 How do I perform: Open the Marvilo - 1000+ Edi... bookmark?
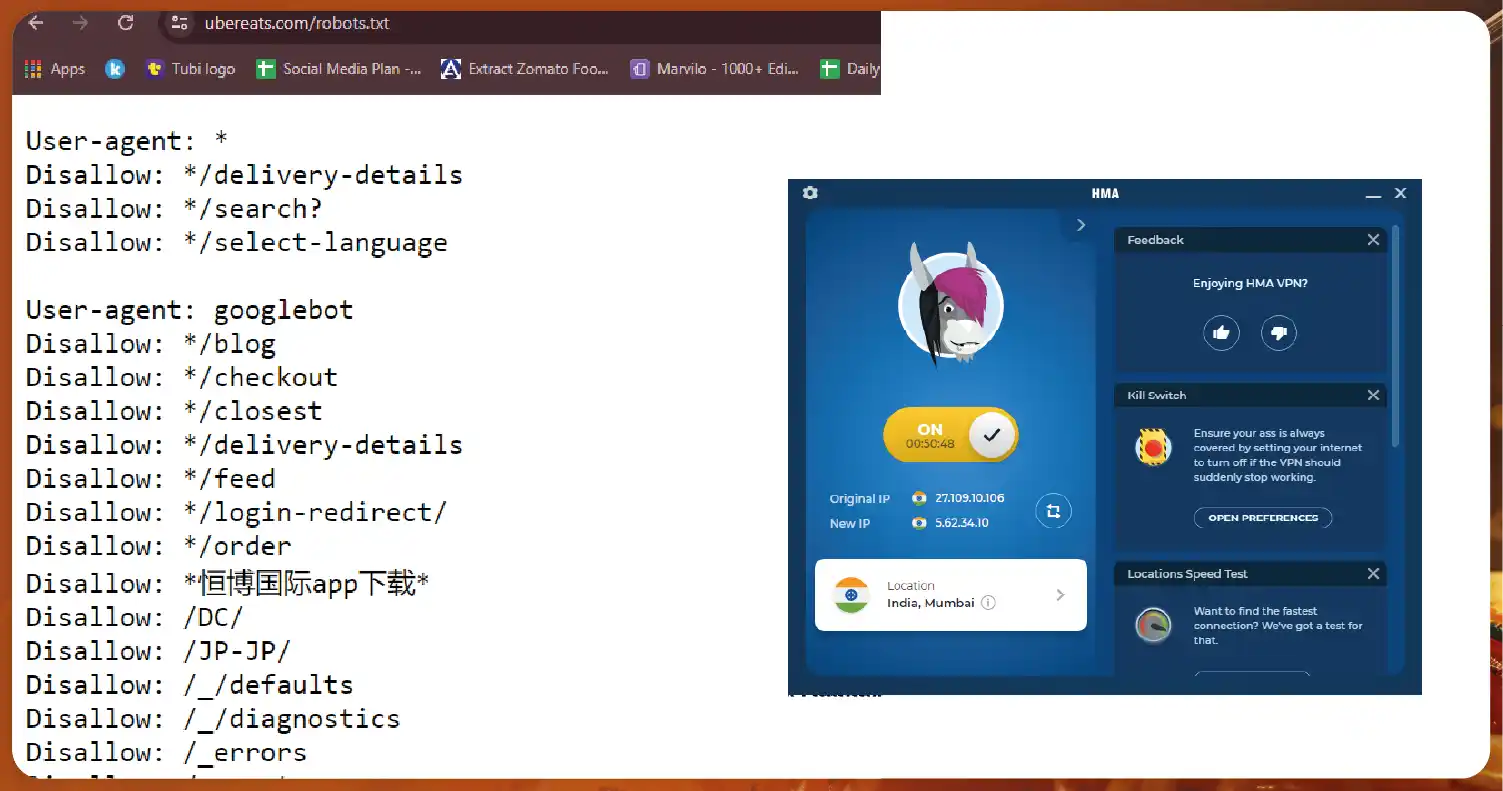715,69
